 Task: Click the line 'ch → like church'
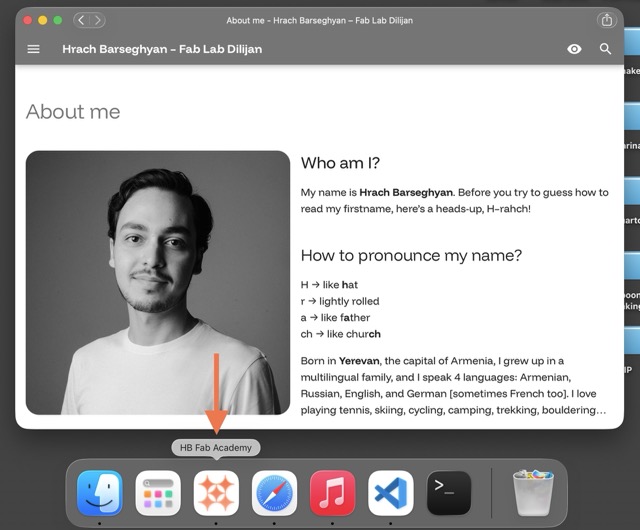(x=340, y=334)
